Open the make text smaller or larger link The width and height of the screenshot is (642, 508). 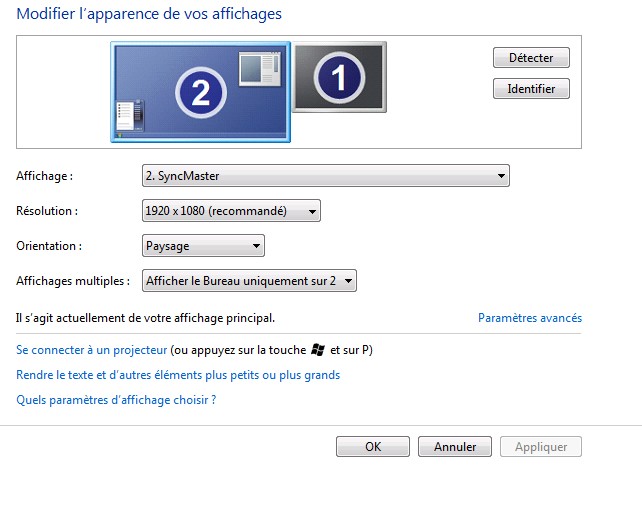(178, 375)
